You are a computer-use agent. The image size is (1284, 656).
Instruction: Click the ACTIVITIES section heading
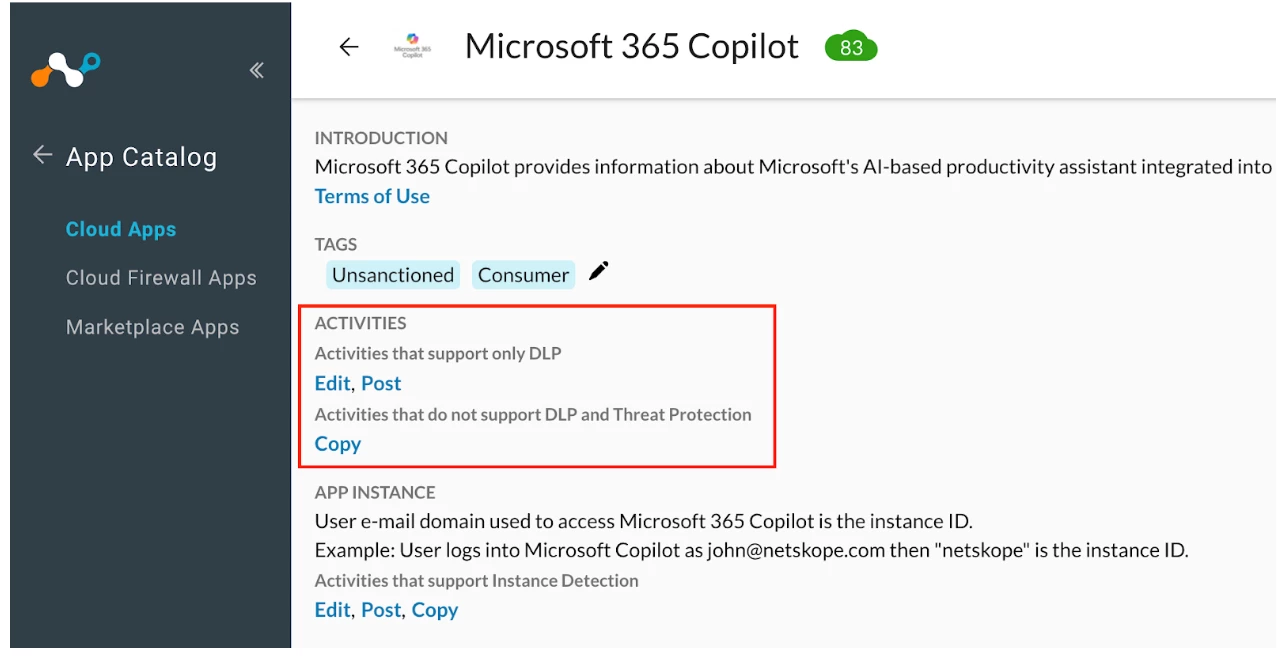coord(360,323)
